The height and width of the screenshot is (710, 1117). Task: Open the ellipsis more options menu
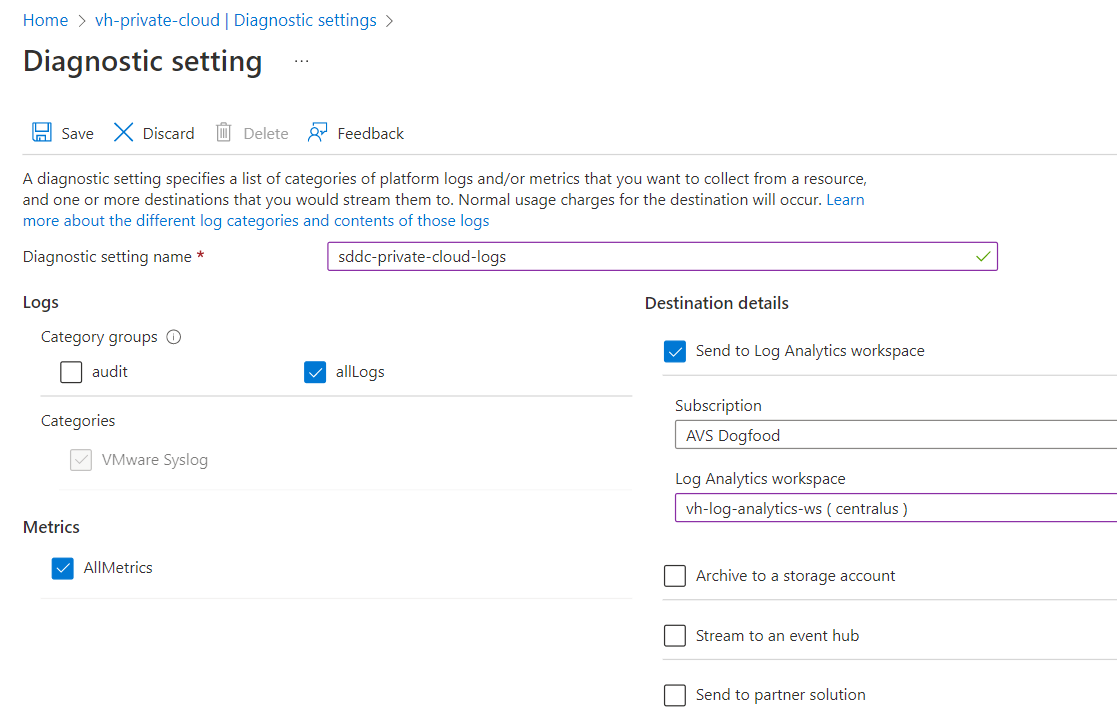(x=302, y=61)
